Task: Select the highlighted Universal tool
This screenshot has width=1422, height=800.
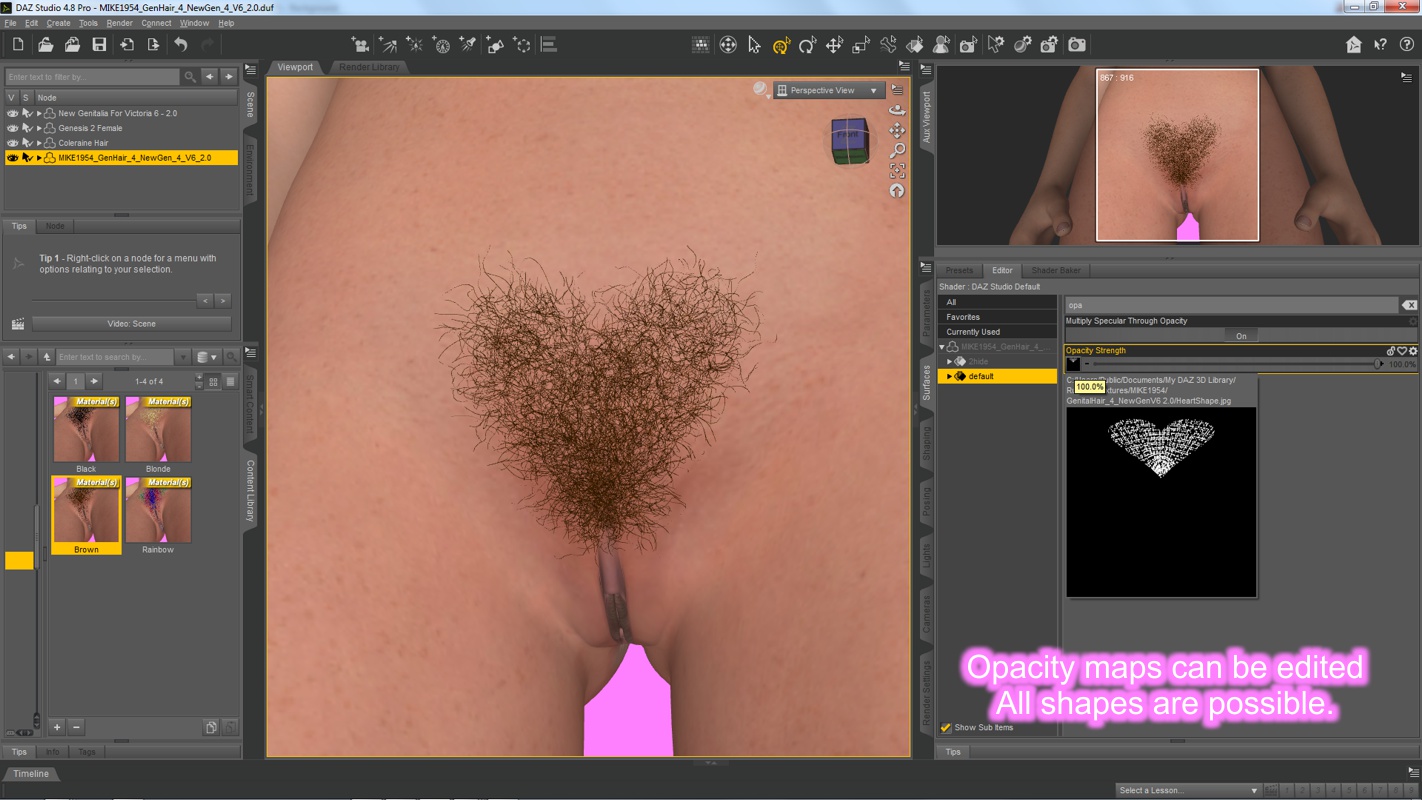Action: click(x=781, y=45)
